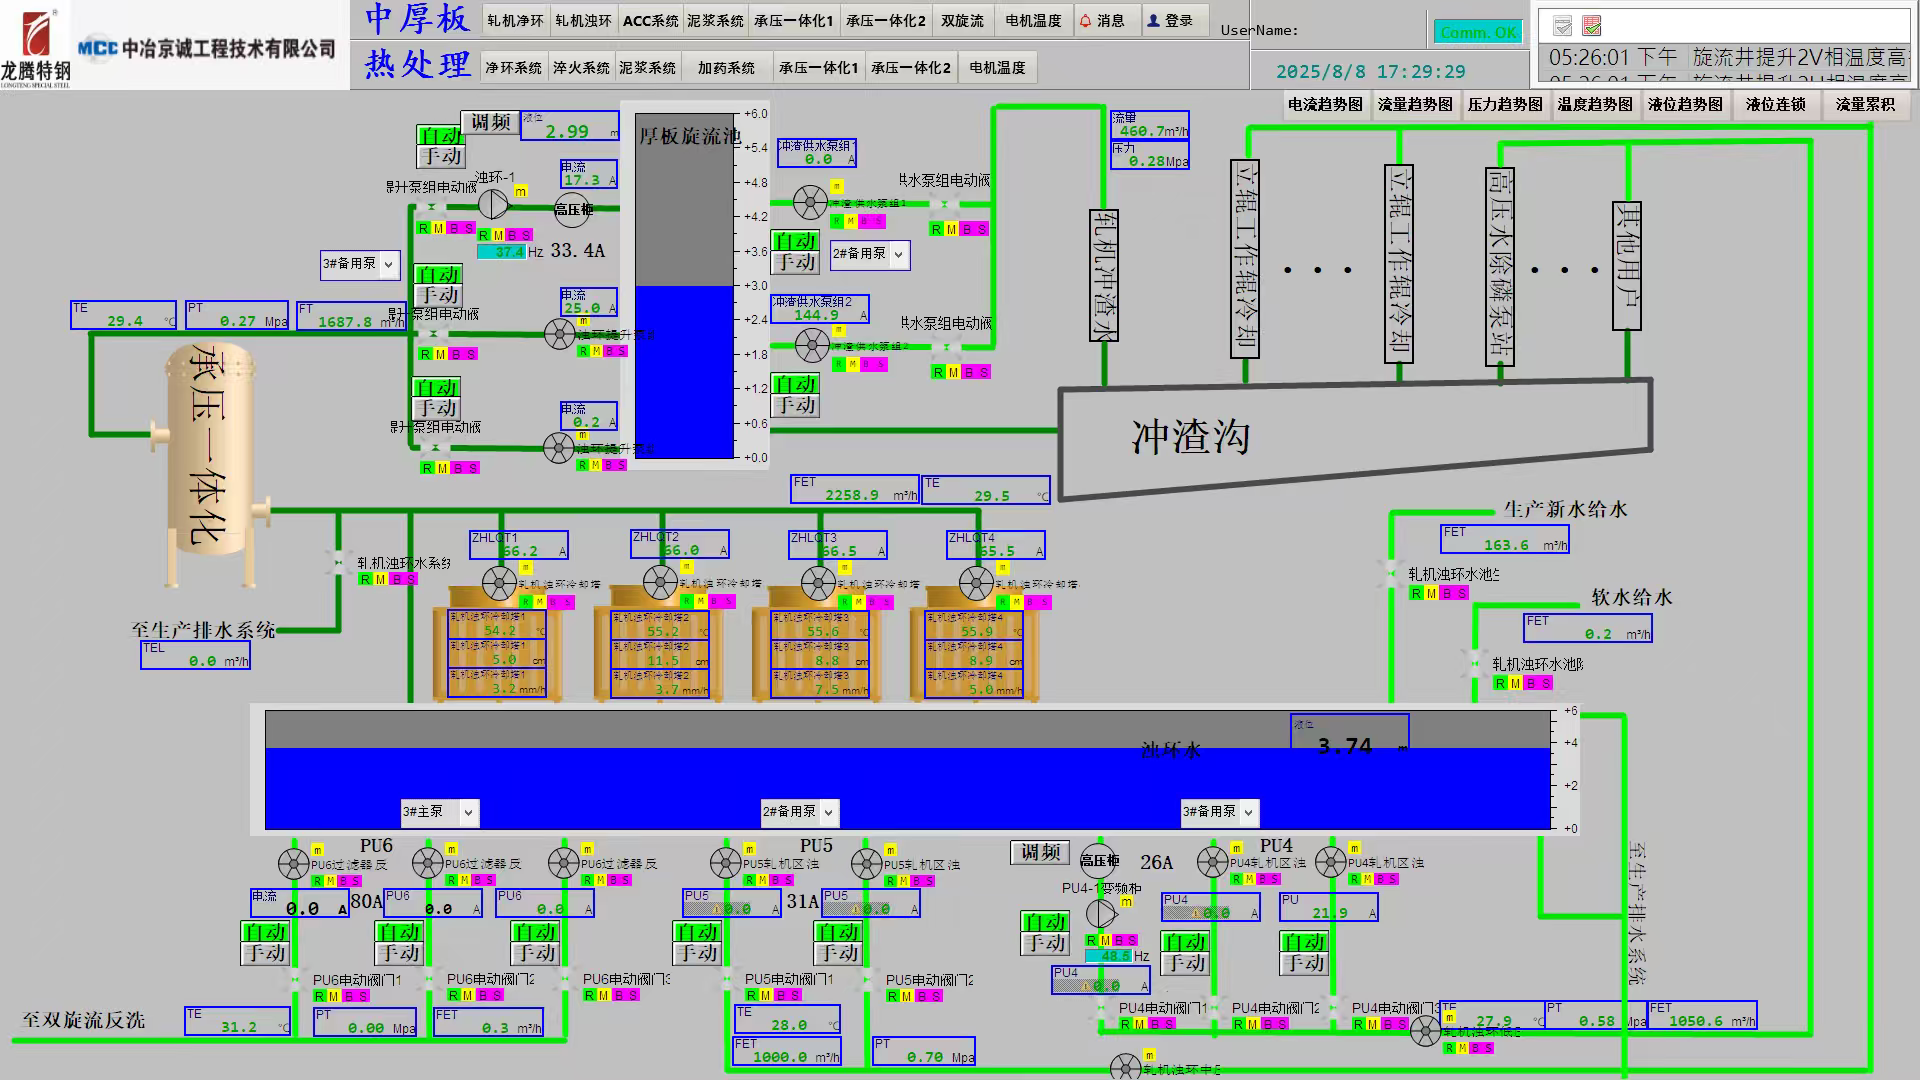Open the 电流趋势图 trend chart
Screen dimensions: 1920x1080
(x=1324, y=104)
